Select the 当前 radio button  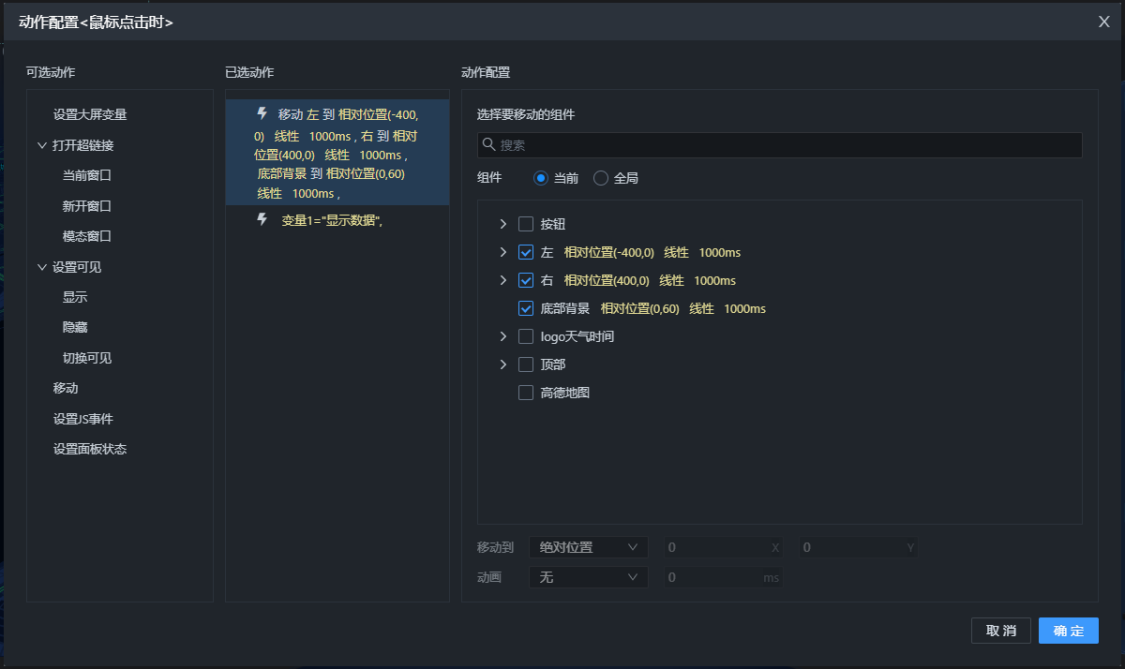(x=541, y=178)
